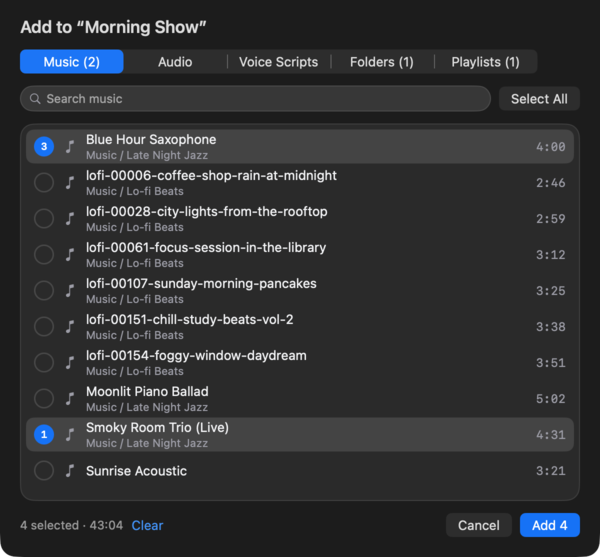Select lofi-00061-focus-session-in-the-library circle
This screenshot has width=600, height=557.
(44, 254)
